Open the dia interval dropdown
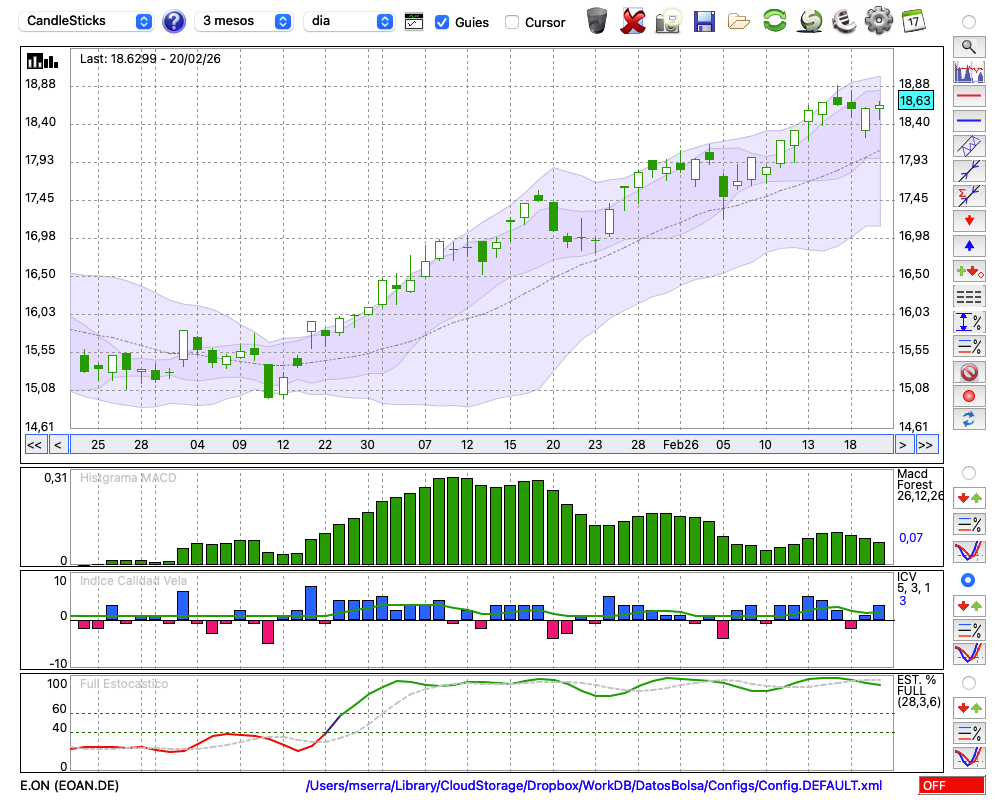 pos(349,21)
